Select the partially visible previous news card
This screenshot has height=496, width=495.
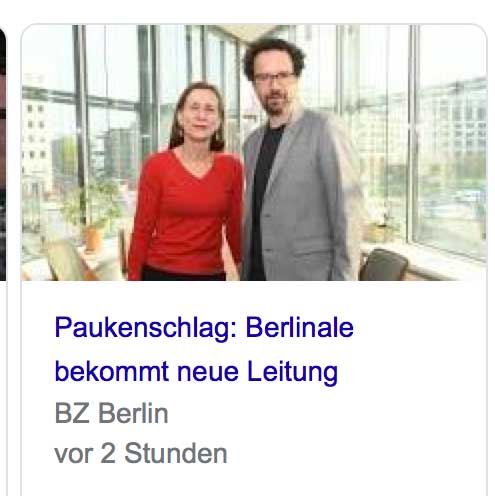[x=3, y=155]
